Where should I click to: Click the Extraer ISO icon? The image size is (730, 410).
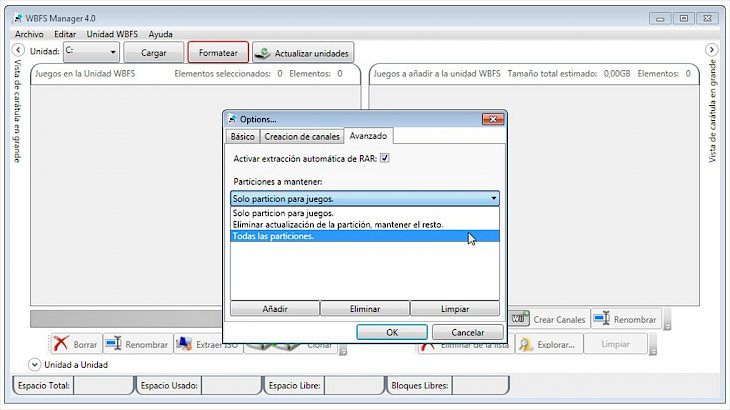point(184,344)
